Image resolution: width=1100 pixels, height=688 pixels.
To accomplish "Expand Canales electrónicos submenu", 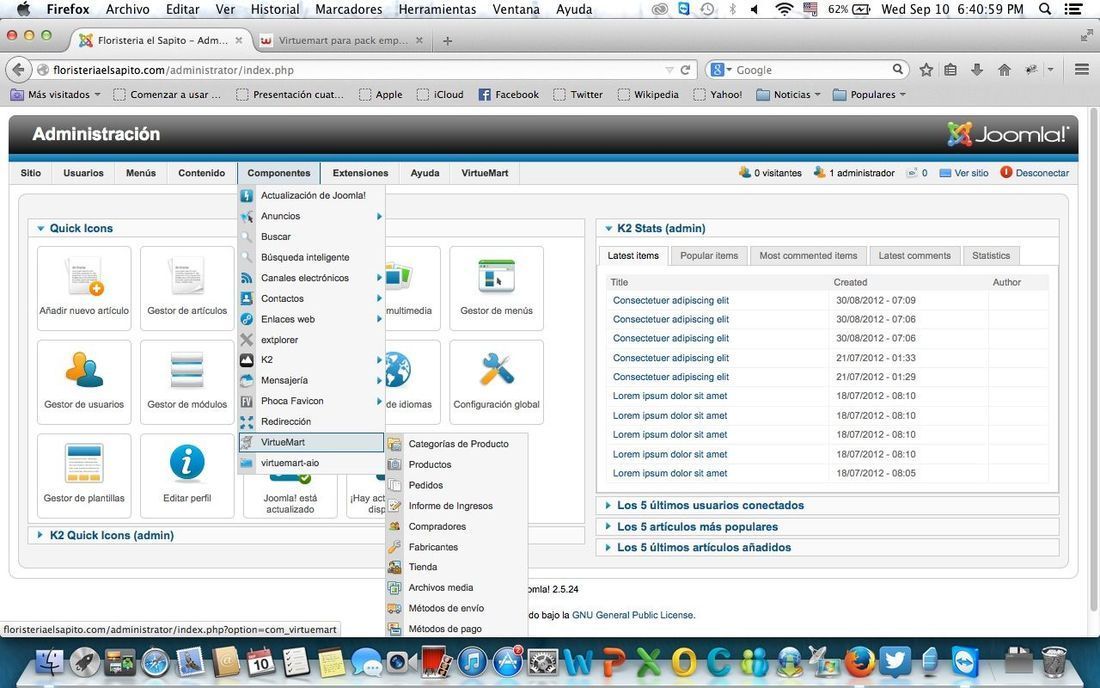I will 311,278.
